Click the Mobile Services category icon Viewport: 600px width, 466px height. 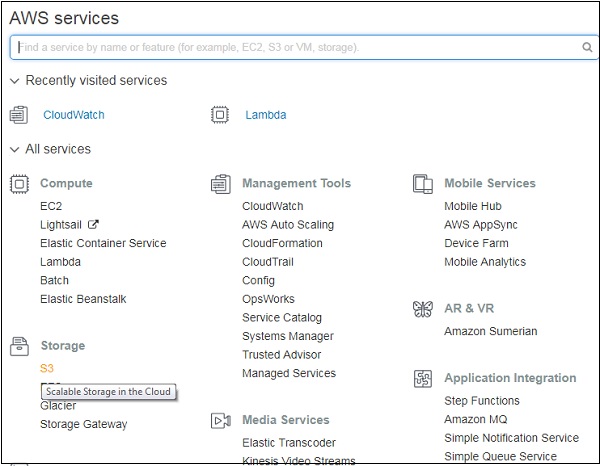tap(423, 184)
